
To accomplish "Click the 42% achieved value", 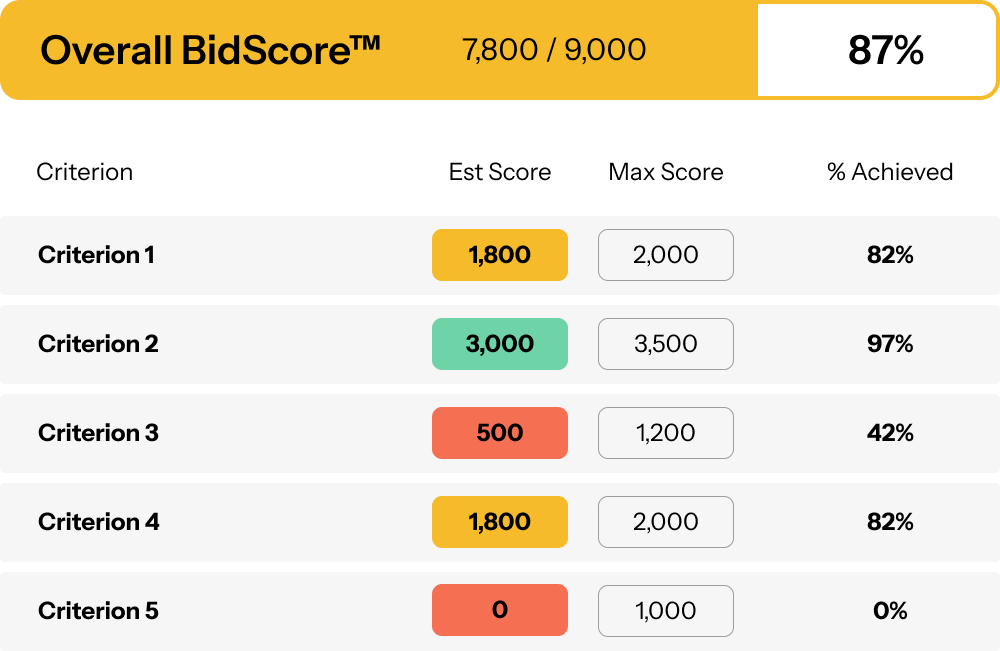I will (x=890, y=433).
